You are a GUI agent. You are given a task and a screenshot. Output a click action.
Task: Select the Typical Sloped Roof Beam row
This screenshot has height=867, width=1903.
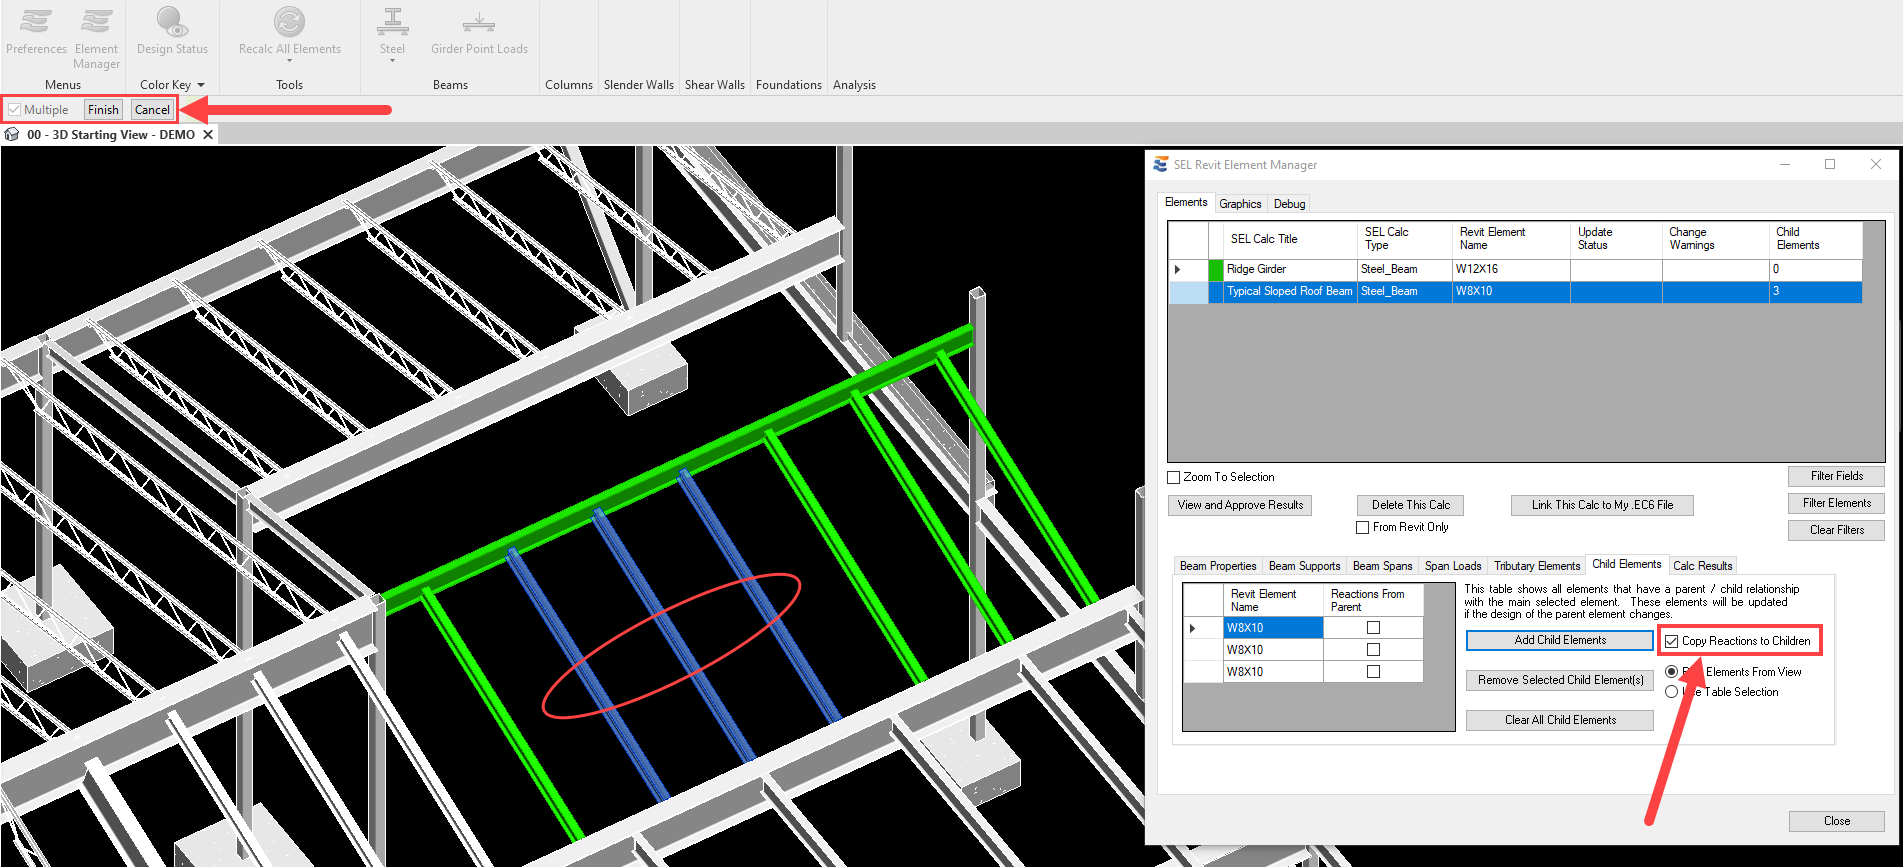pos(1515,291)
